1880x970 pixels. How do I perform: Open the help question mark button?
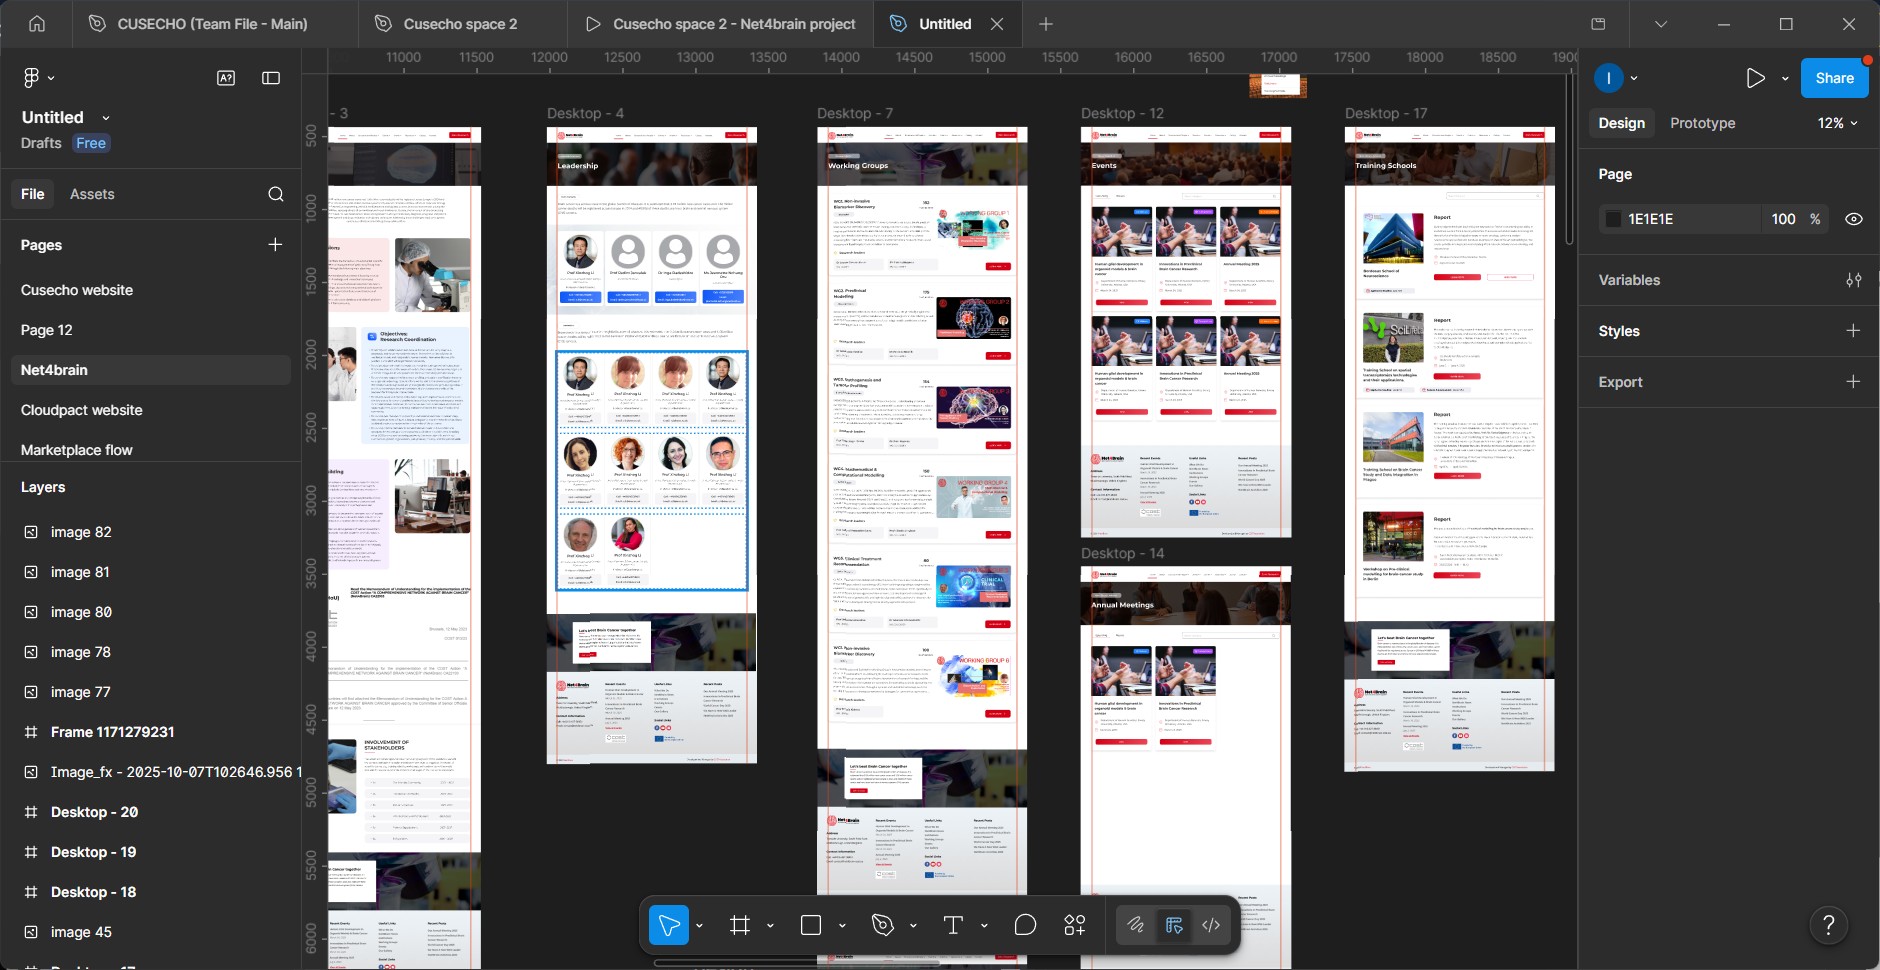click(1829, 925)
